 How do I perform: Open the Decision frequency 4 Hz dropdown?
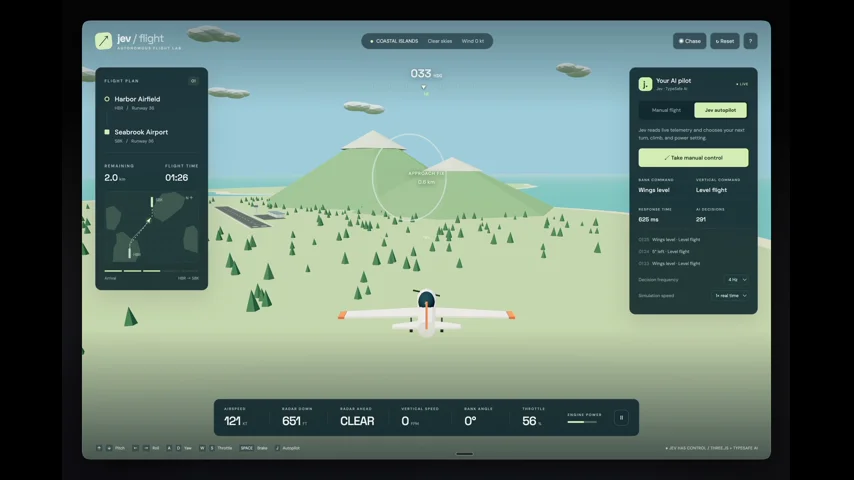tap(737, 280)
